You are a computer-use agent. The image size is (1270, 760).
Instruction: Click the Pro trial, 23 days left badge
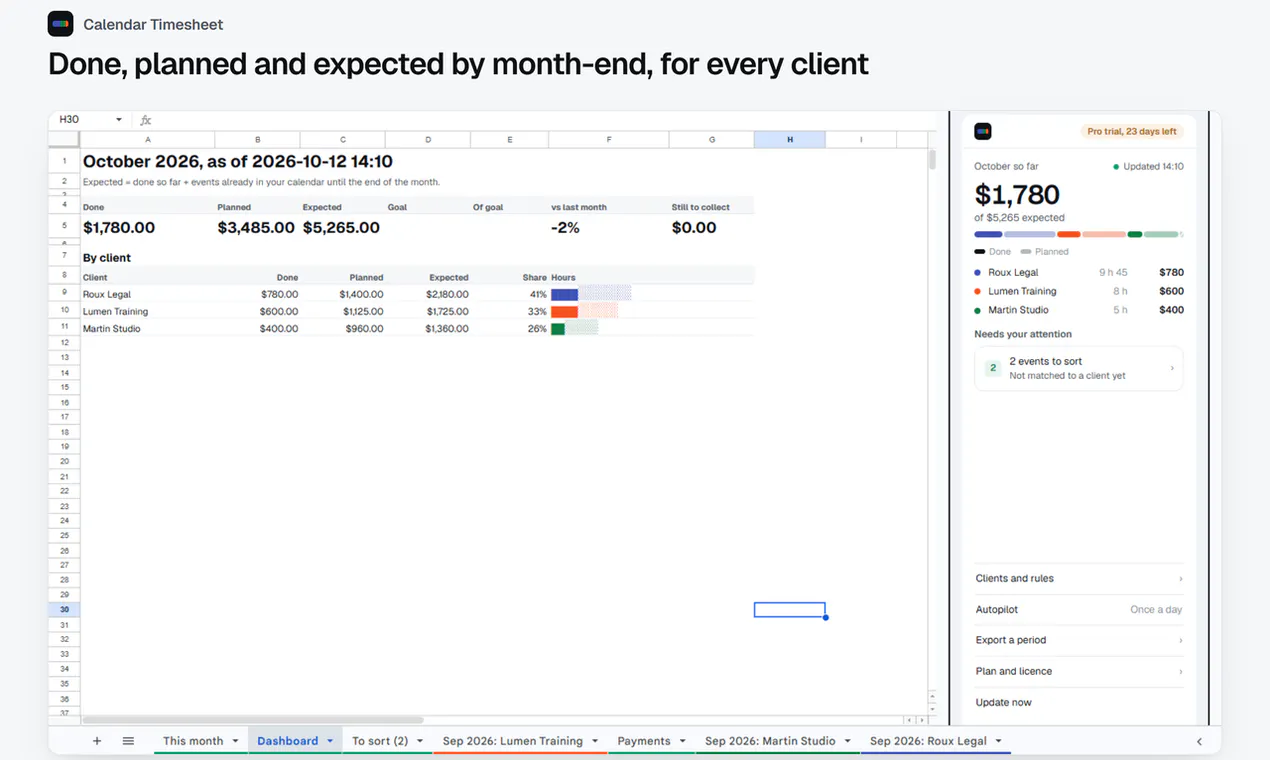click(1133, 131)
